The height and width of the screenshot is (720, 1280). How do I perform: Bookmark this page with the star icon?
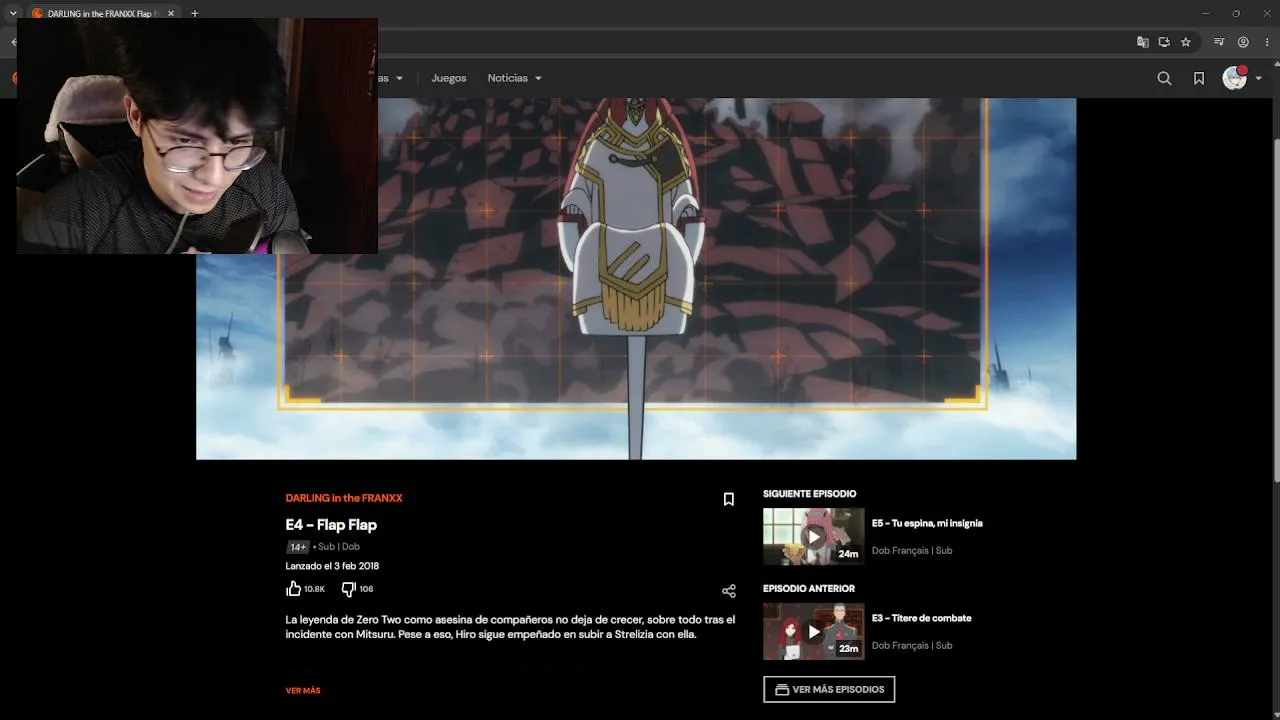[x=1186, y=42]
